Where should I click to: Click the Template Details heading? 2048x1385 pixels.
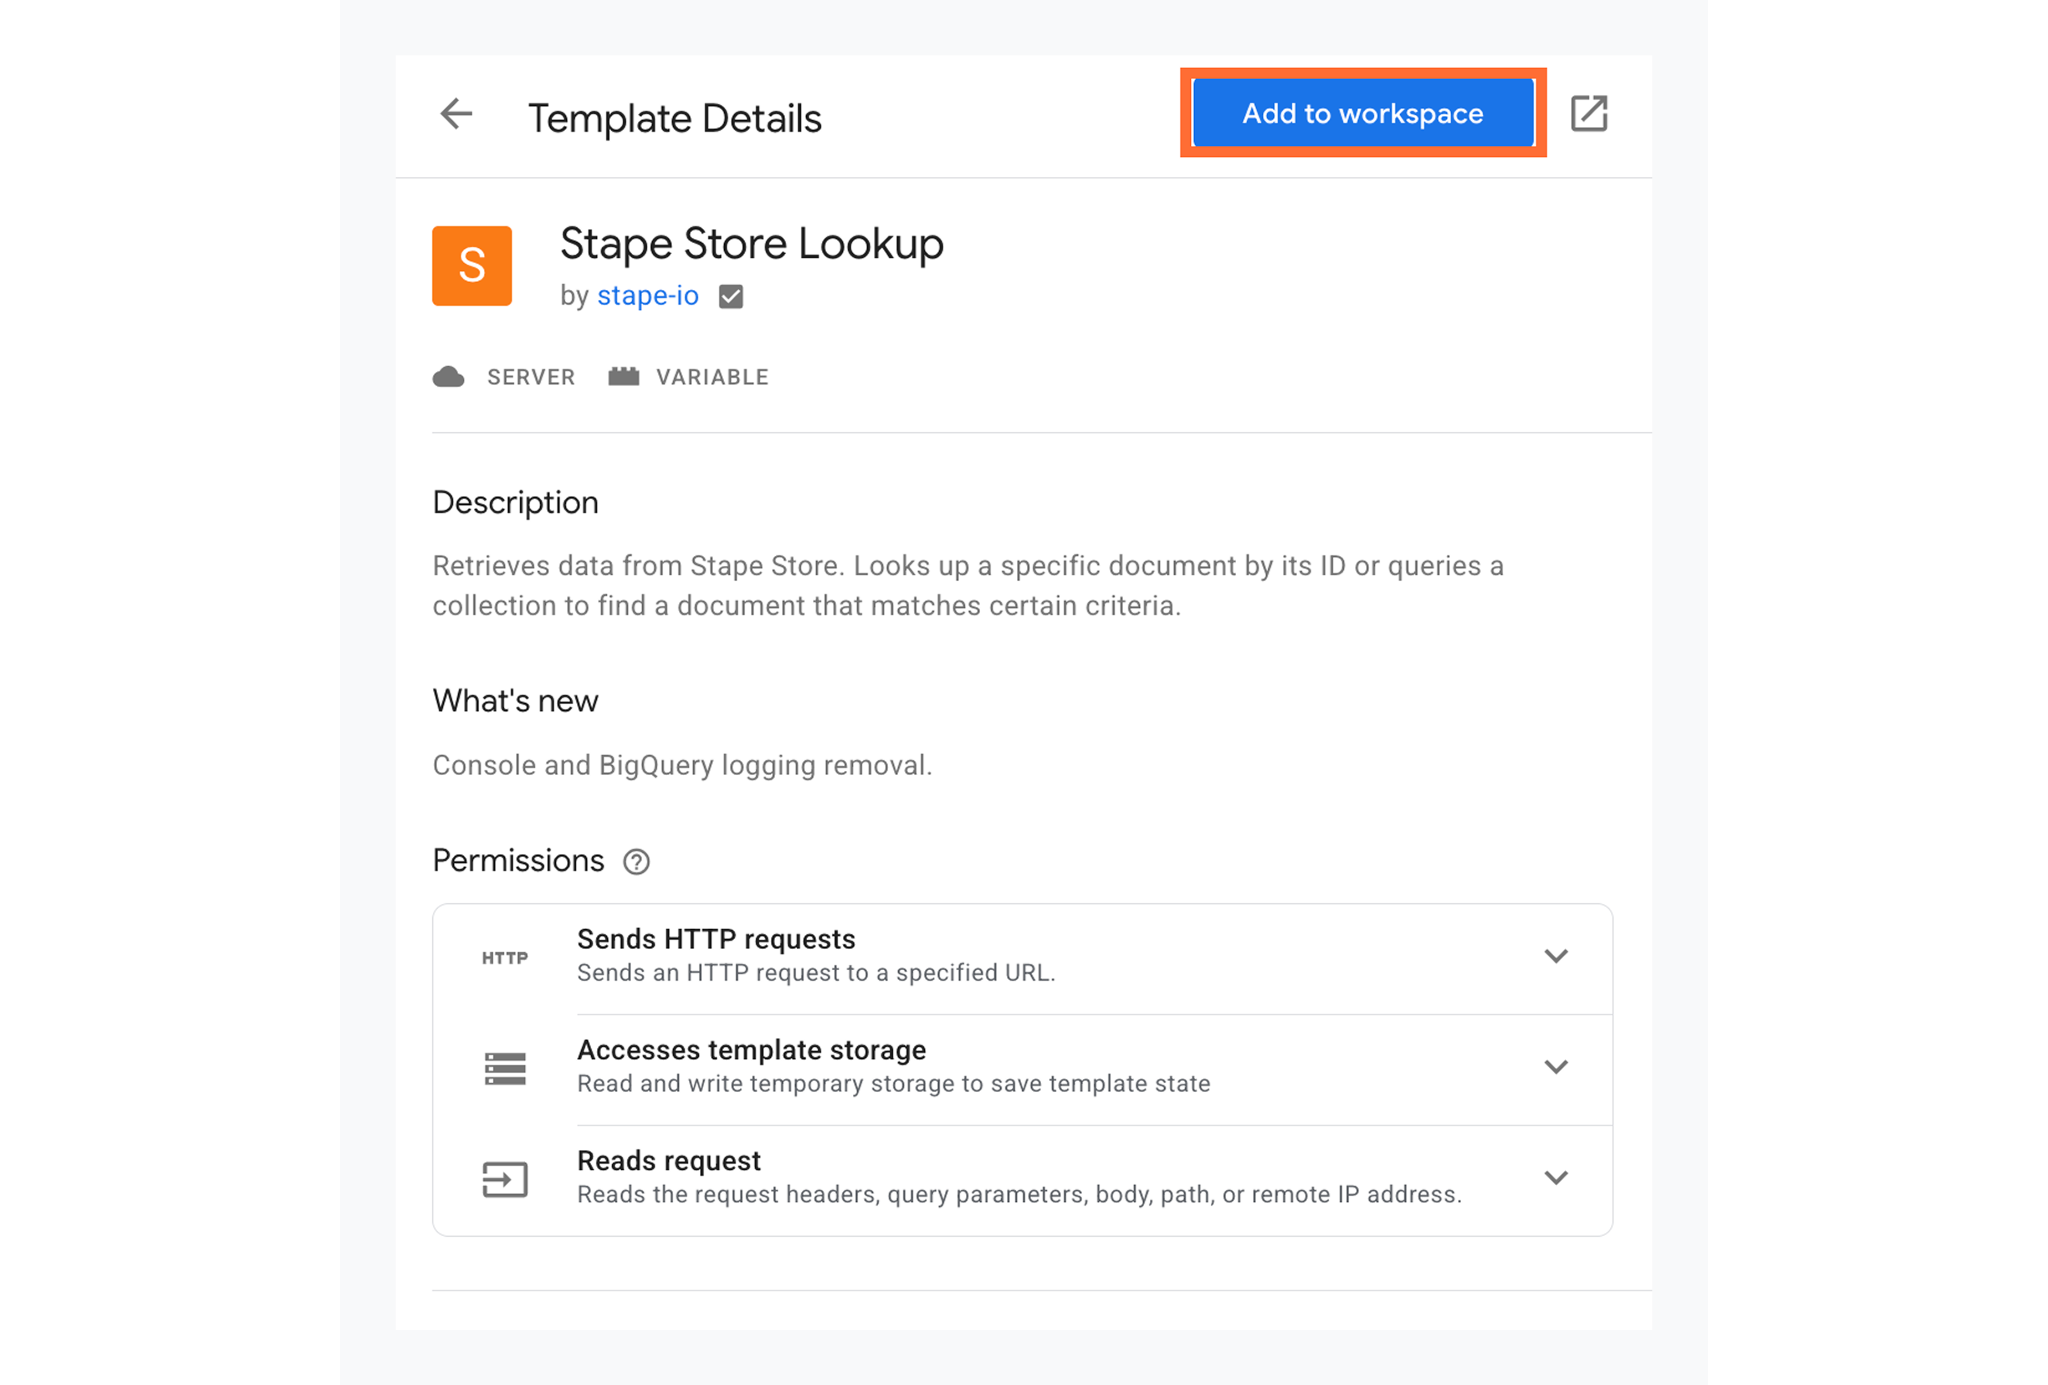[675, 118]
